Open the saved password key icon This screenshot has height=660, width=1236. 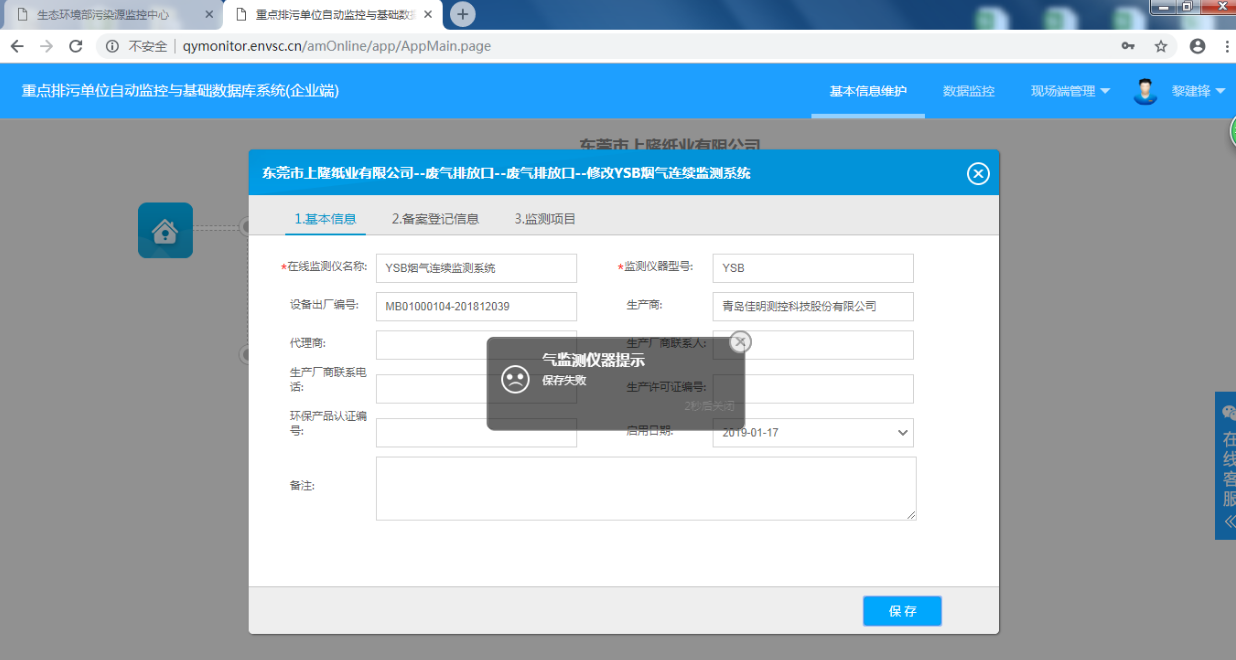(x=1128, y=46)
